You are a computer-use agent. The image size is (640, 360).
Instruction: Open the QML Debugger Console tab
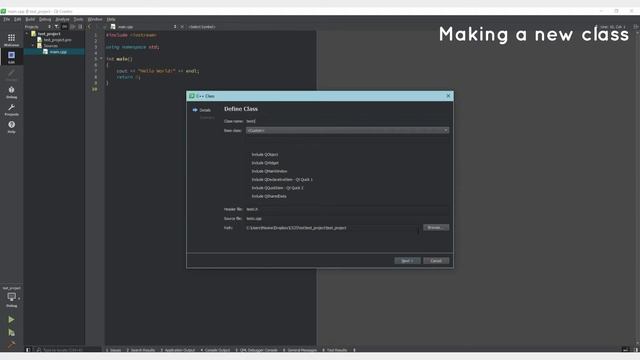257,350
